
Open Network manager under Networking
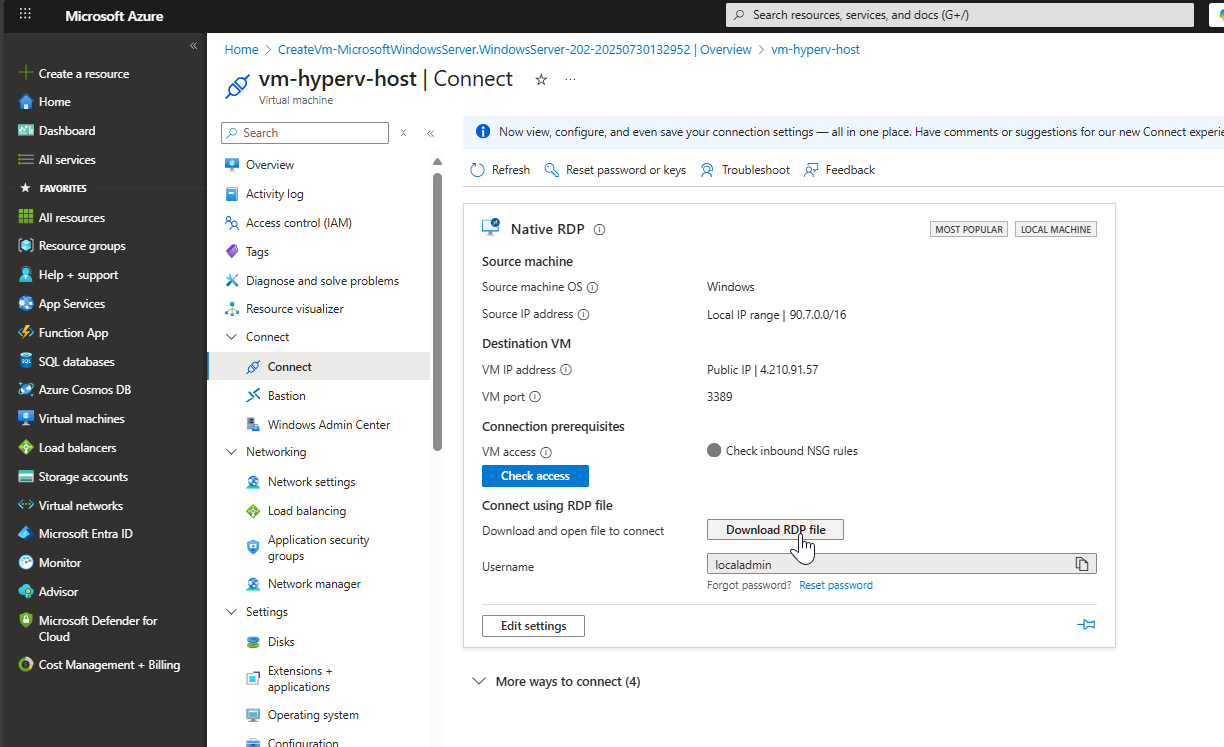314,584
